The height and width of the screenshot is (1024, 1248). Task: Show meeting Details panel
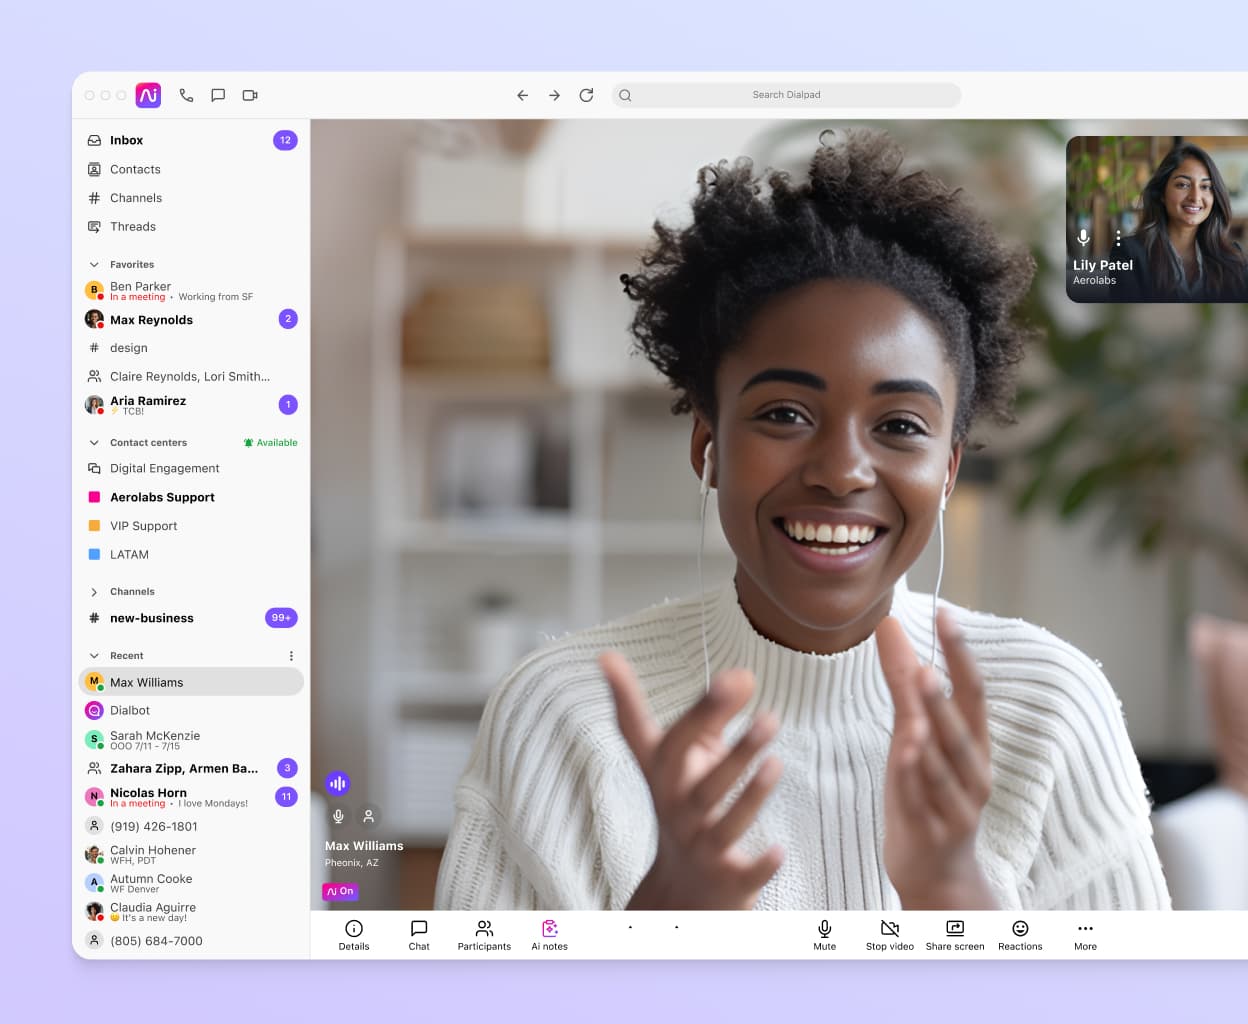(x=354, y=935)
